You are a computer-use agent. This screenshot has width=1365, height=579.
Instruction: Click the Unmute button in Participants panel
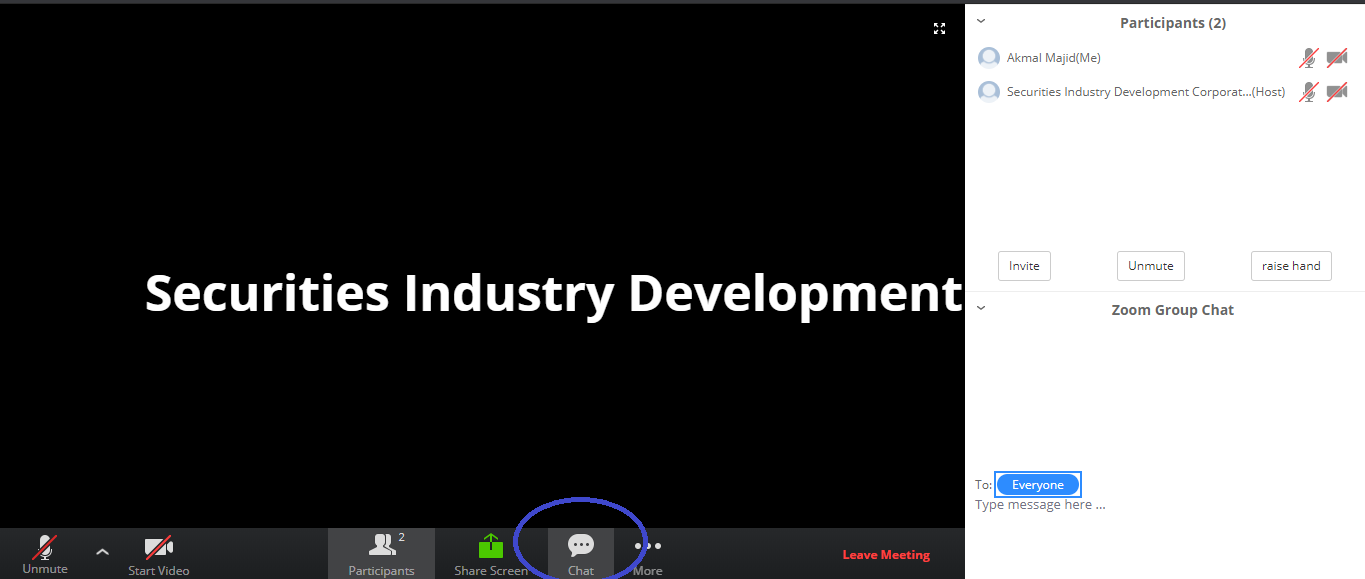pos(1151,266)
